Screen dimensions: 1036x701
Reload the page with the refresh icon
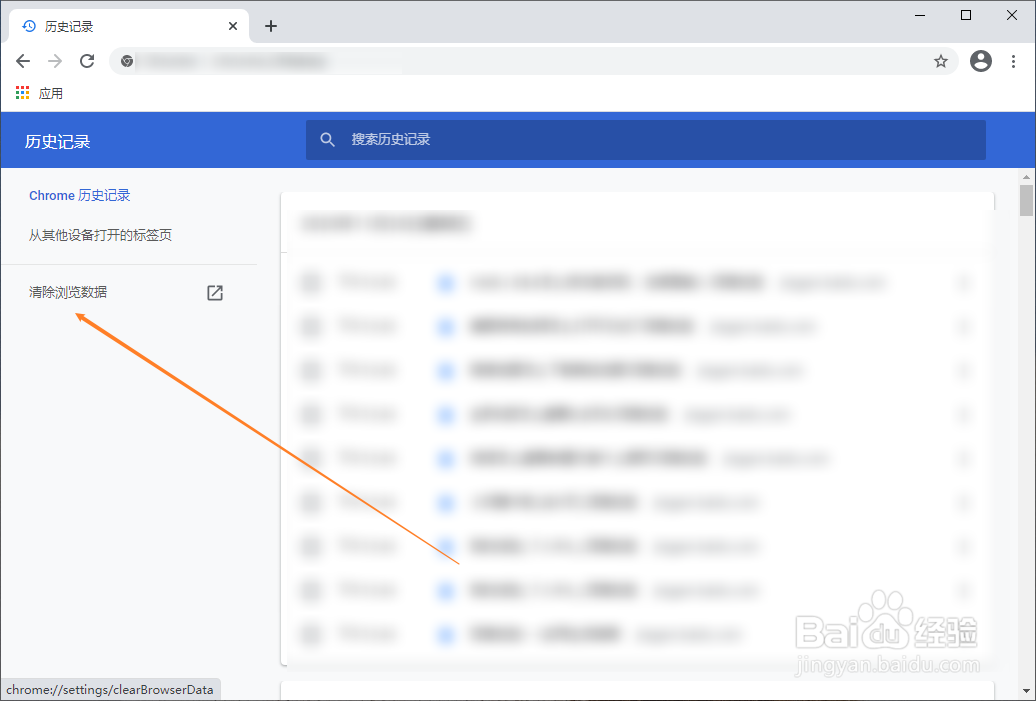(87, 61)
